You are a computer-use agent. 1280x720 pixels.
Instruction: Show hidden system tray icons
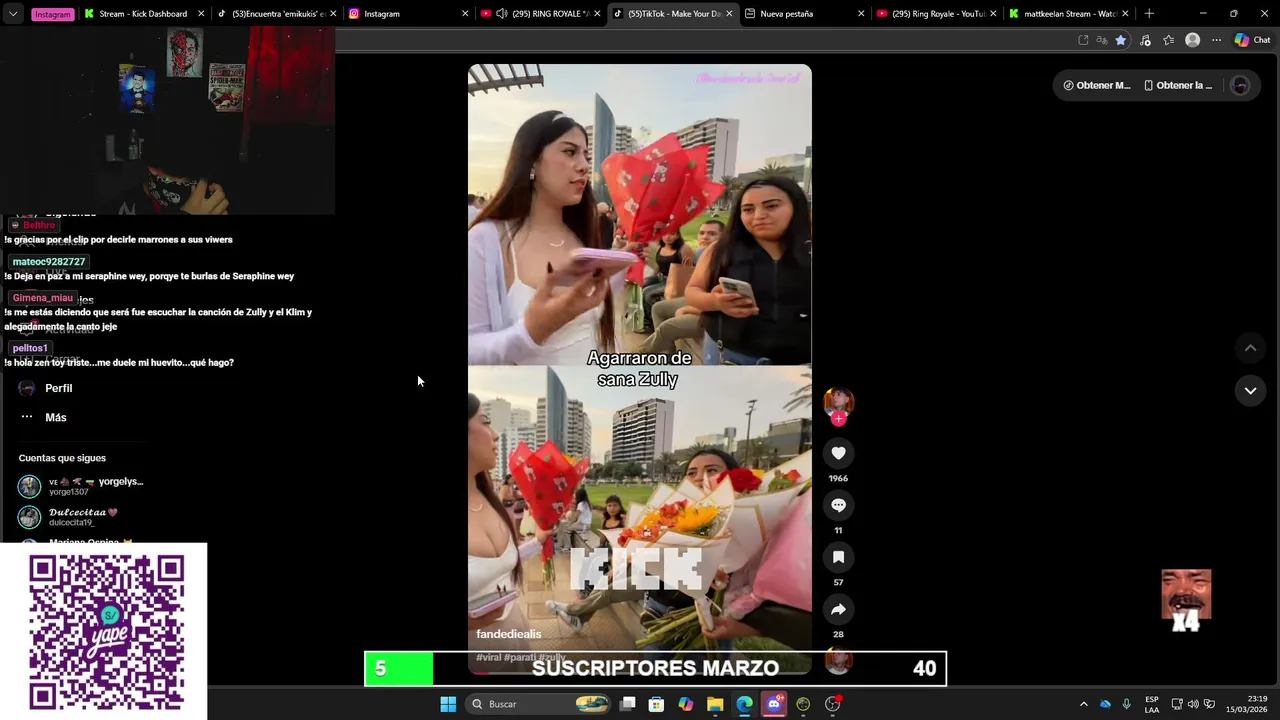pos(1083,704)
